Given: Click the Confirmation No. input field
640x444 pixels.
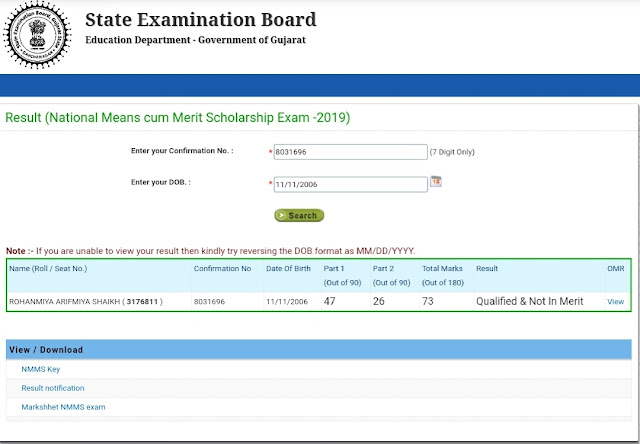Looking at the screenshot, I should click(x=350, y=152).
